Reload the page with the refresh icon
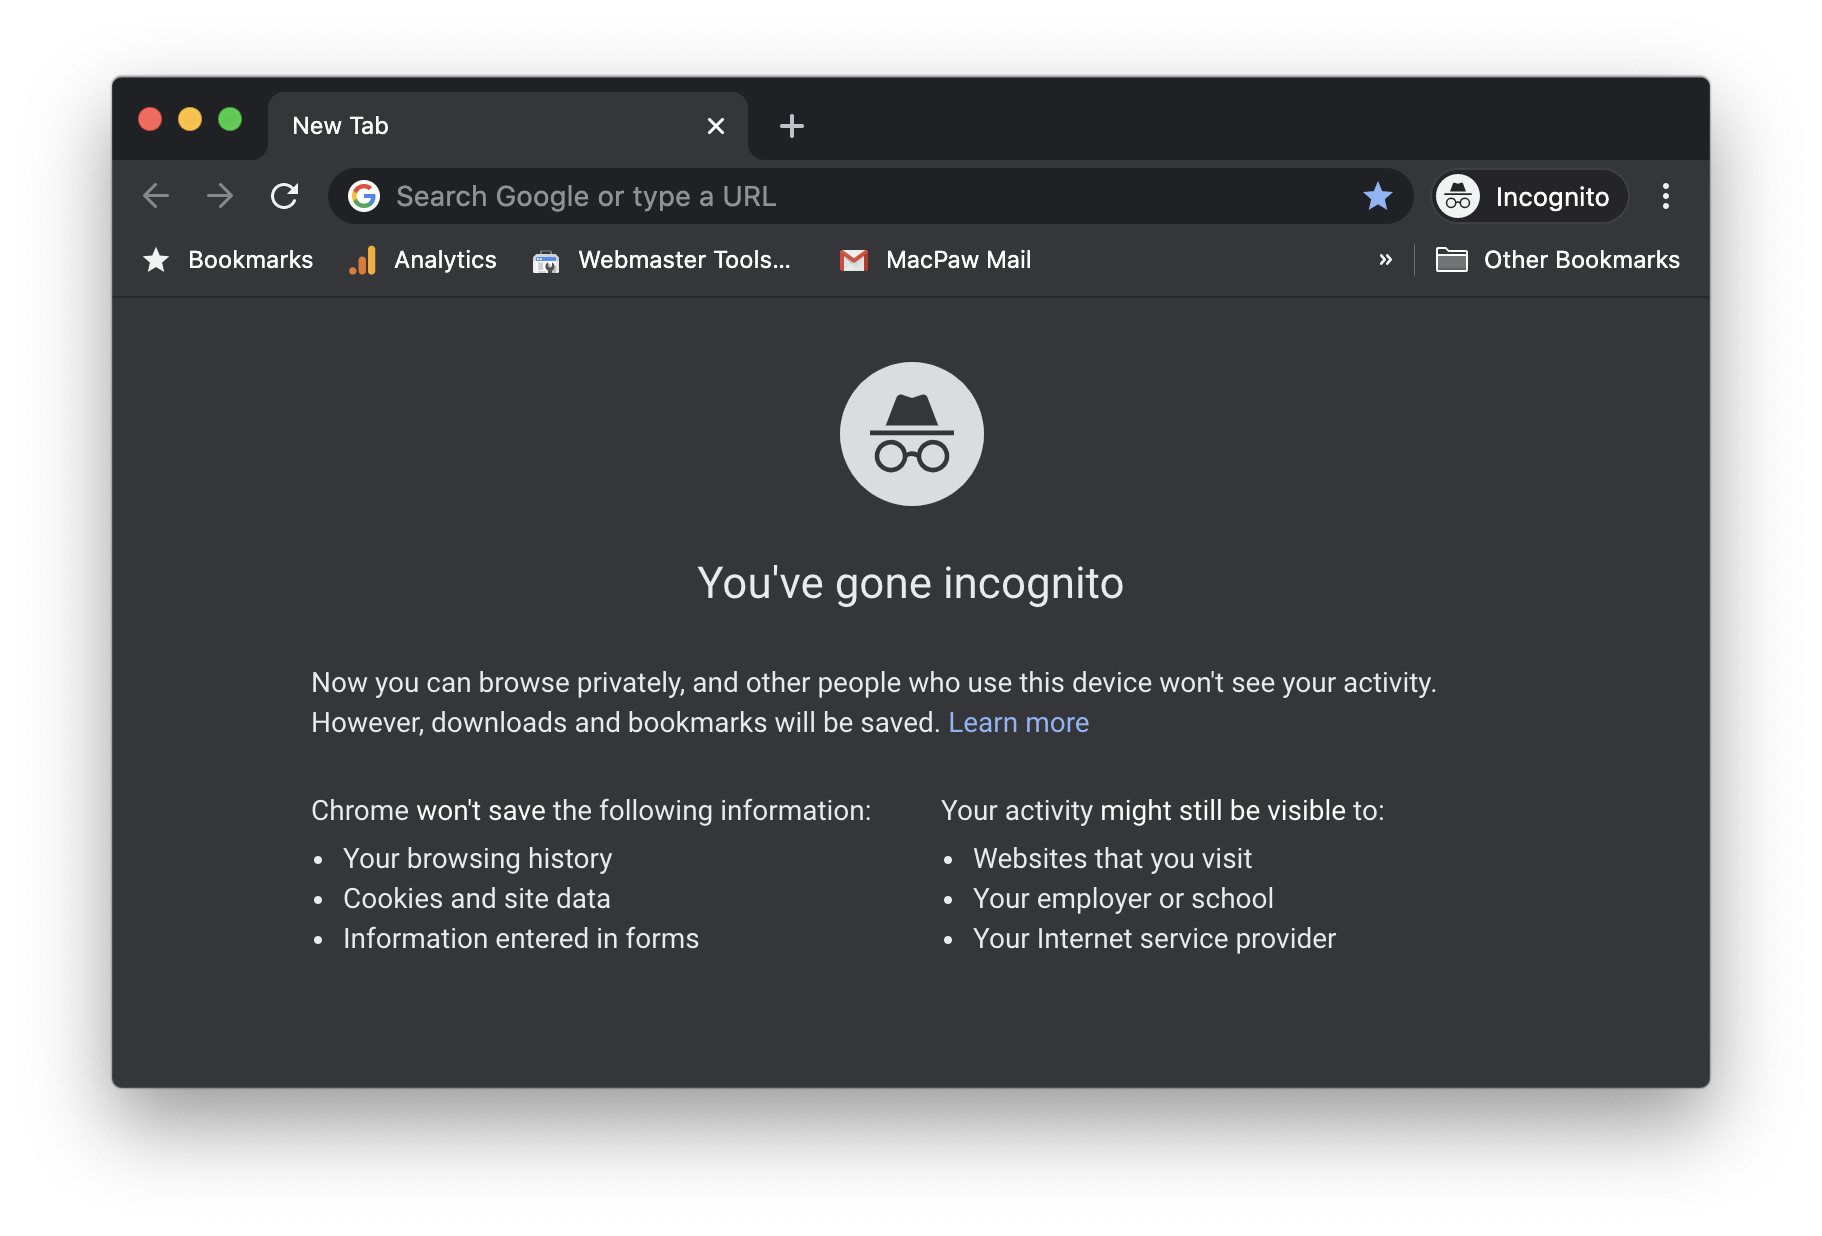 (285, 196)
